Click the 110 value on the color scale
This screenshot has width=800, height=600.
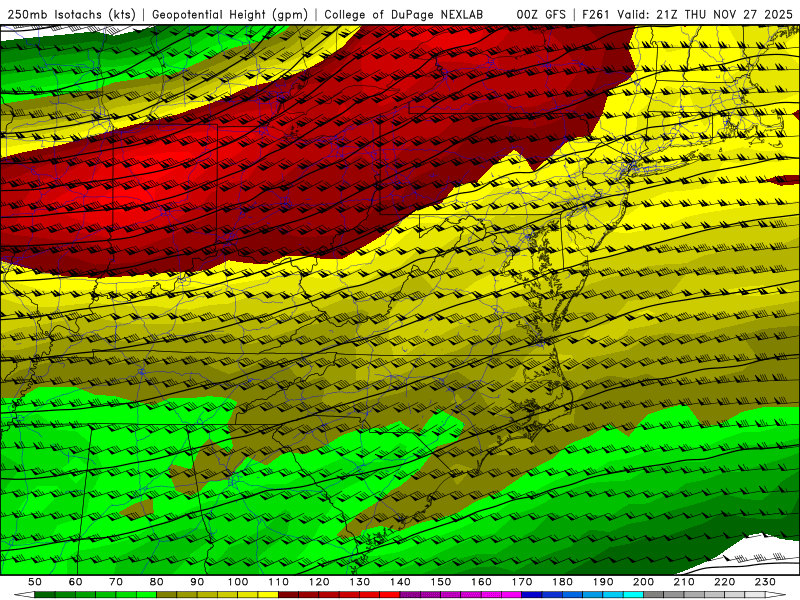click(279, 582)
